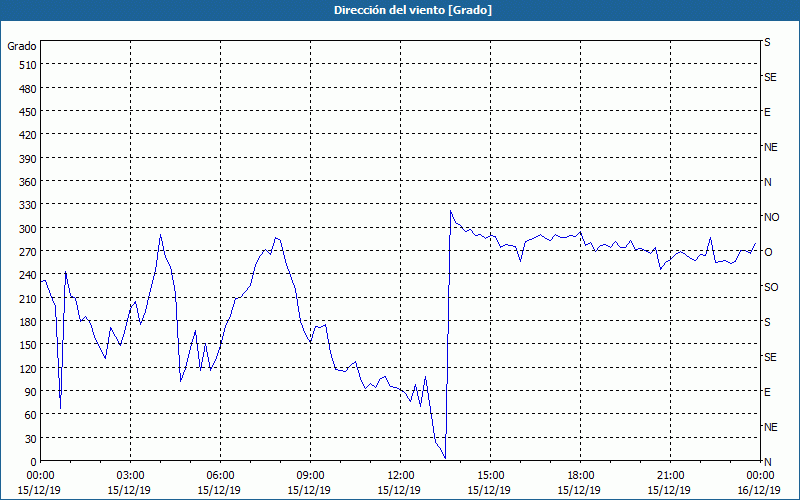Click the O compass label on the right axis
The image size is (800, 500).
[768, 252]
